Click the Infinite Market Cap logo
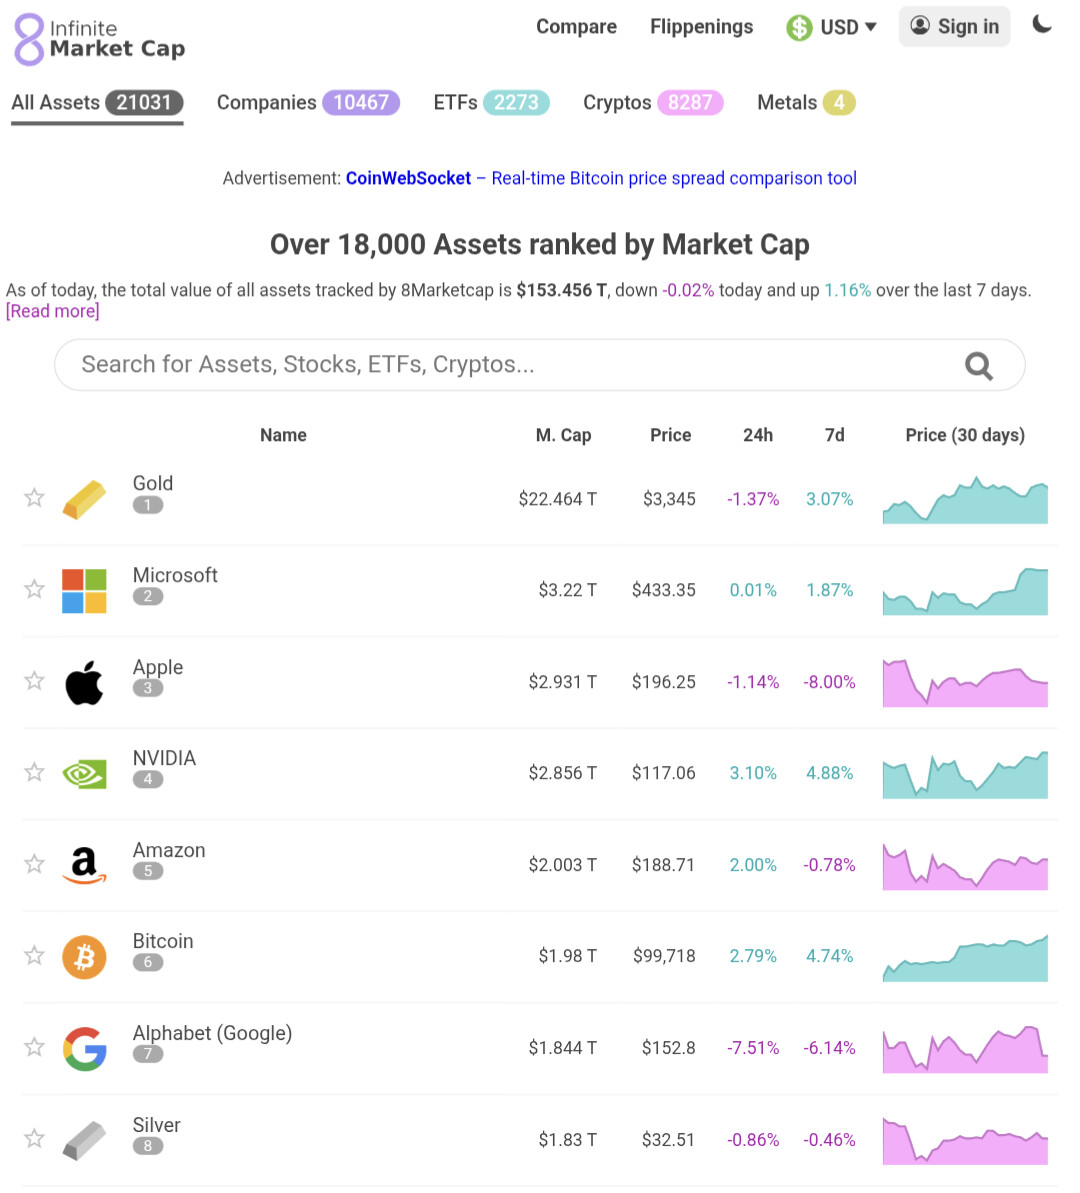 pos(99,39)
